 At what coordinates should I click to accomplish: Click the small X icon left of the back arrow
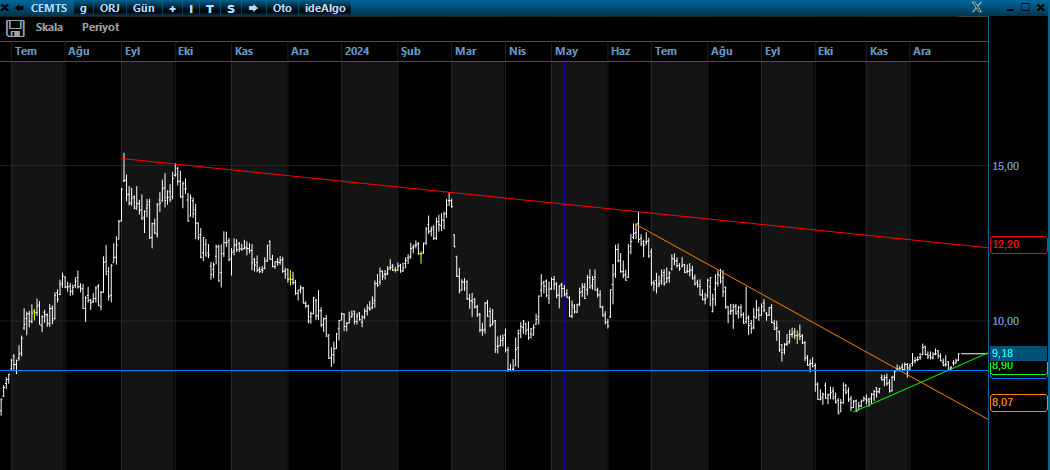(x=5, y=8)
